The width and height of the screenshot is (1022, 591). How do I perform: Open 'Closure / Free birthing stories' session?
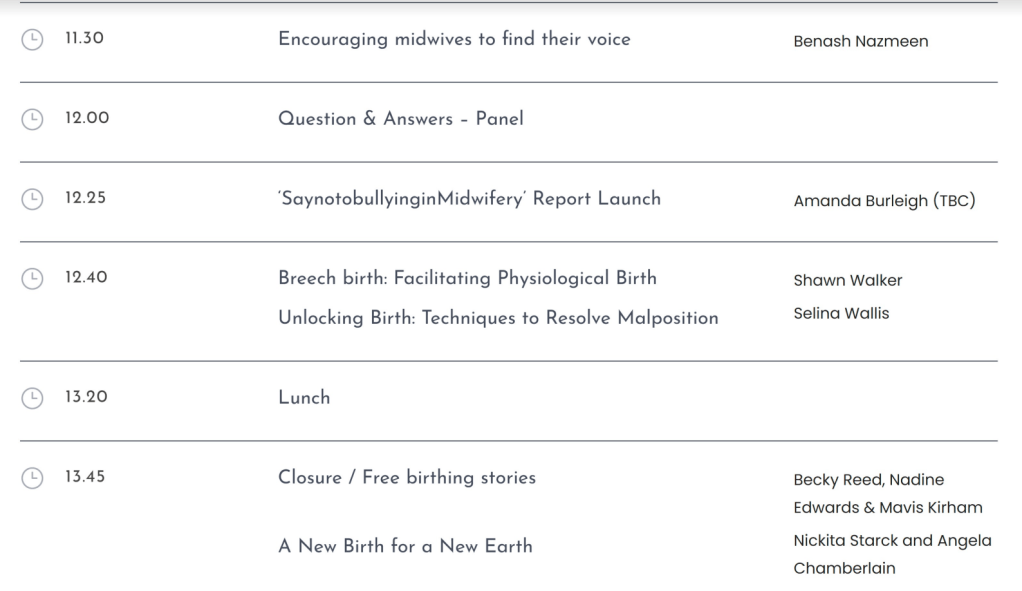pos(406,477)
